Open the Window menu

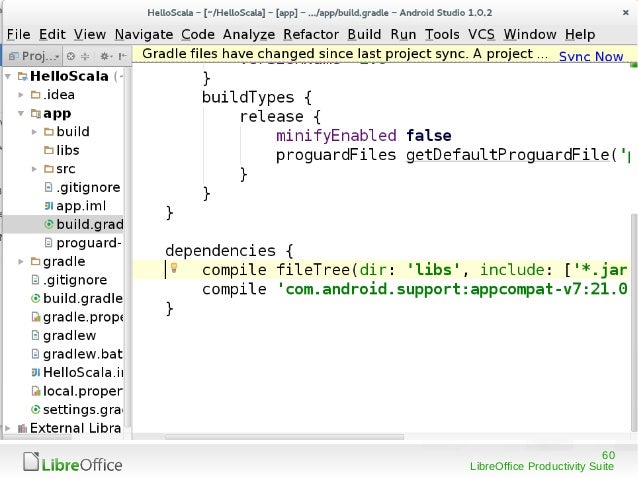point(530,35)
